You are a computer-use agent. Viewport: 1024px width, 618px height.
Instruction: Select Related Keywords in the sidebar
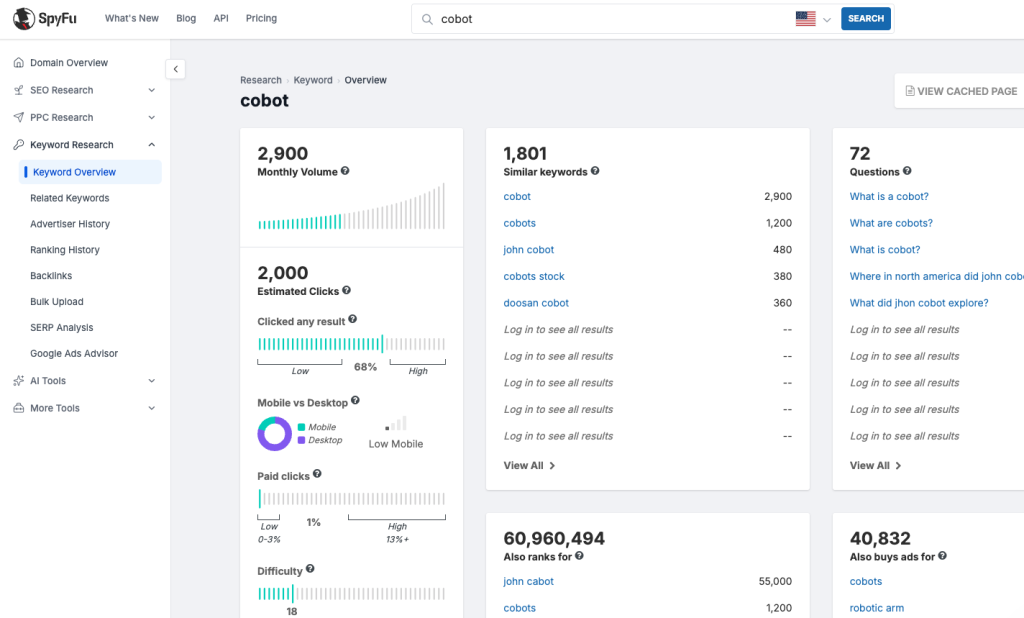tap(70, 198)
